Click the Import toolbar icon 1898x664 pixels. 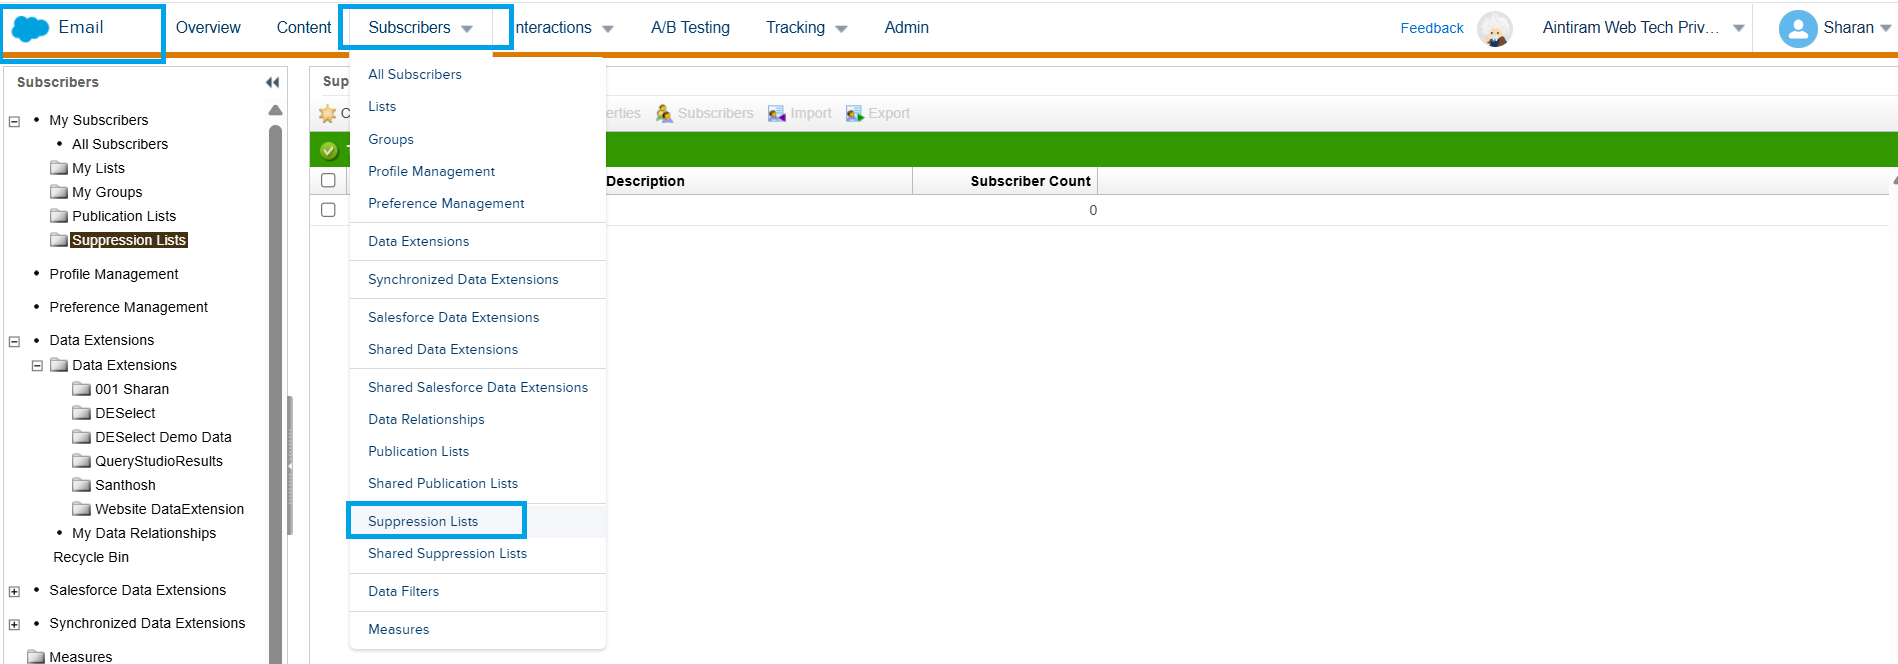tap(777, 114)
